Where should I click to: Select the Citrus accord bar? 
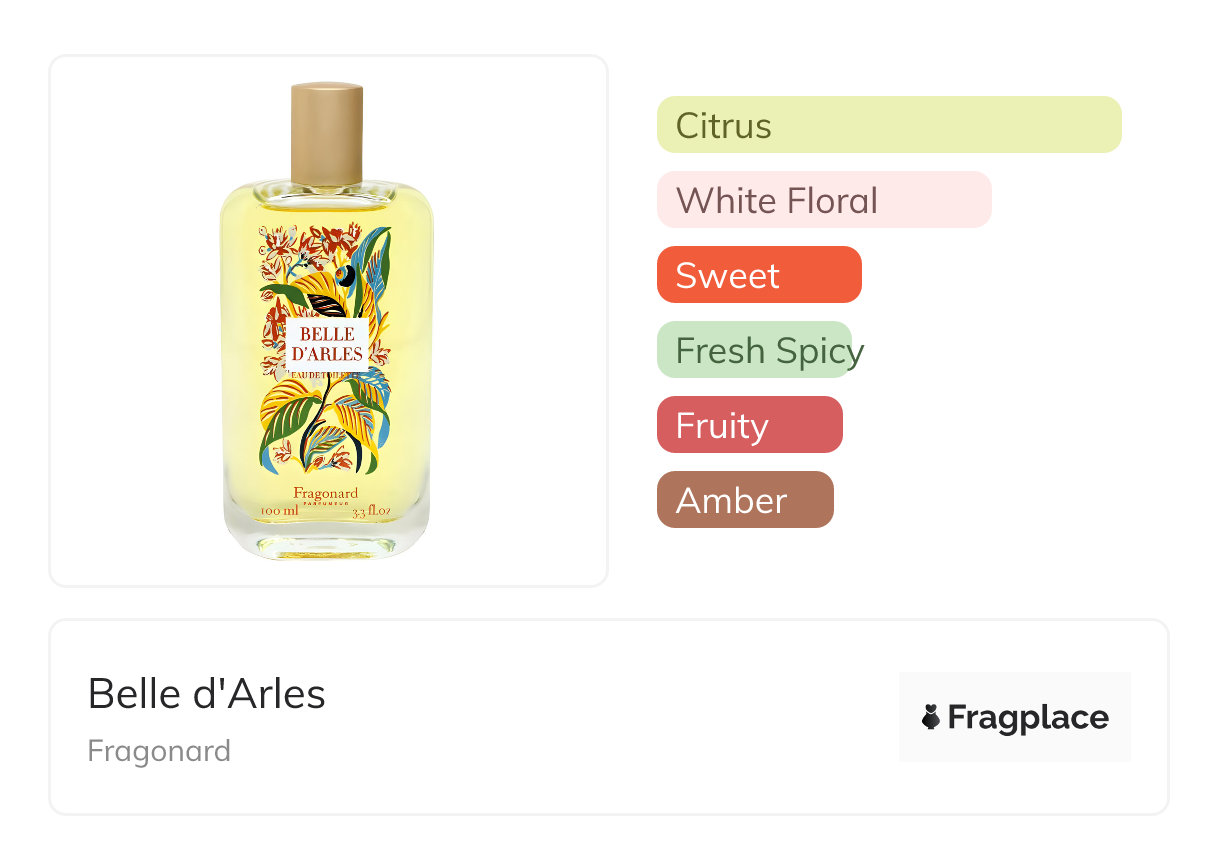click(x=888, y=125)
